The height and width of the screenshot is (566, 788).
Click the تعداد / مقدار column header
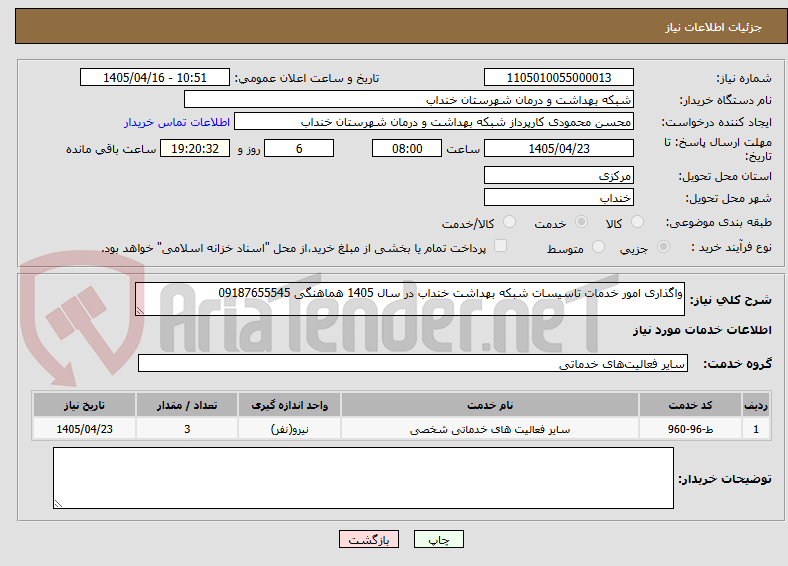187,405
